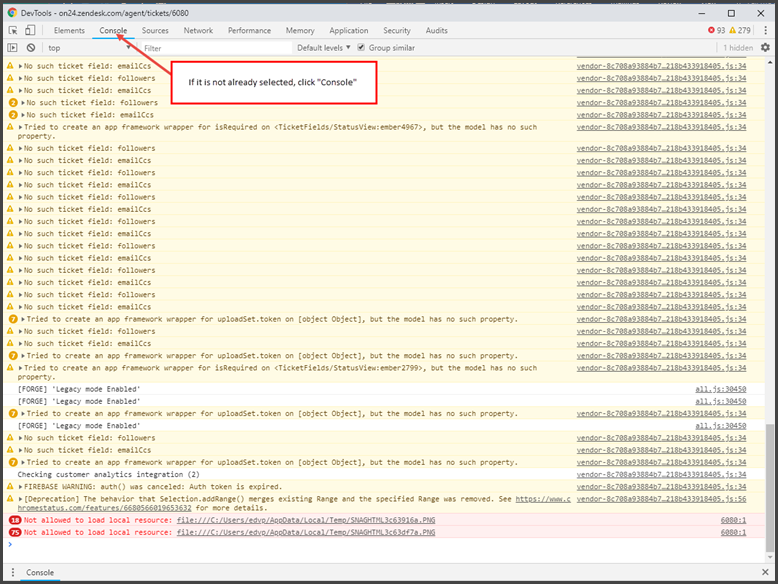Open DevTools three-dot customize menu
778x584 pixels.
pos(766,31)
